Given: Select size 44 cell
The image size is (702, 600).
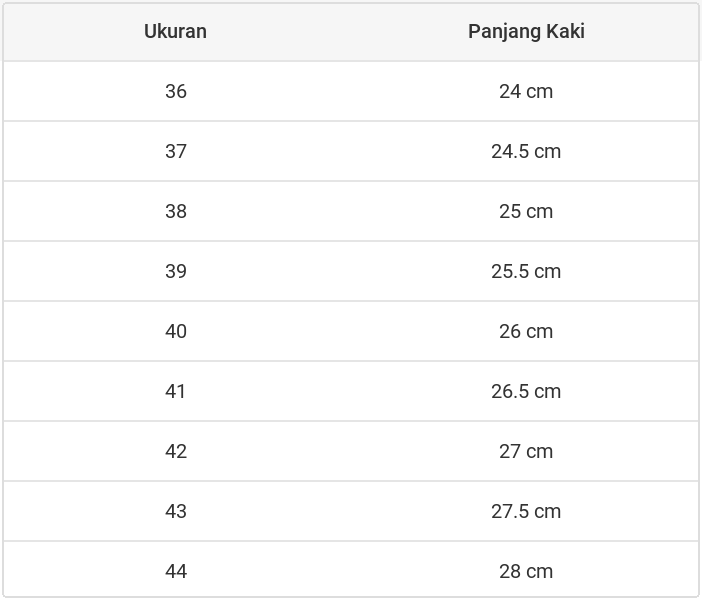Looking at the screenshot, I should [176, 571].
